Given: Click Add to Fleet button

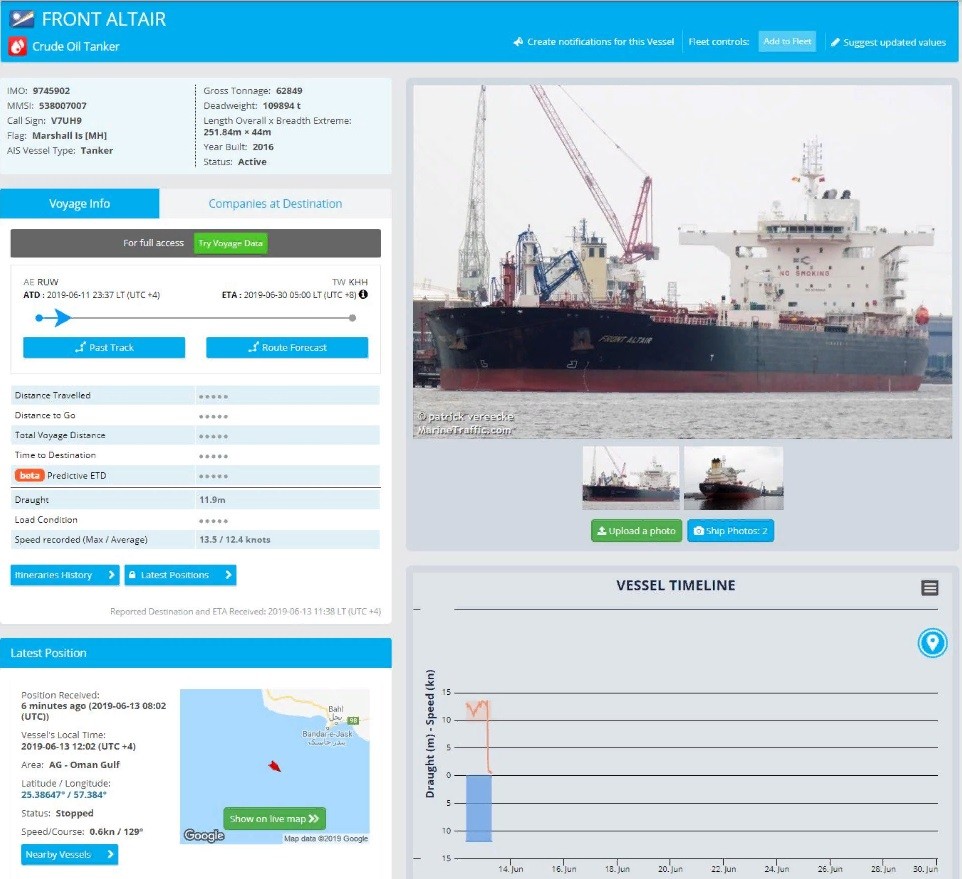Looking at the screenshot, I should pyautogui.click(x=787, y=42).
